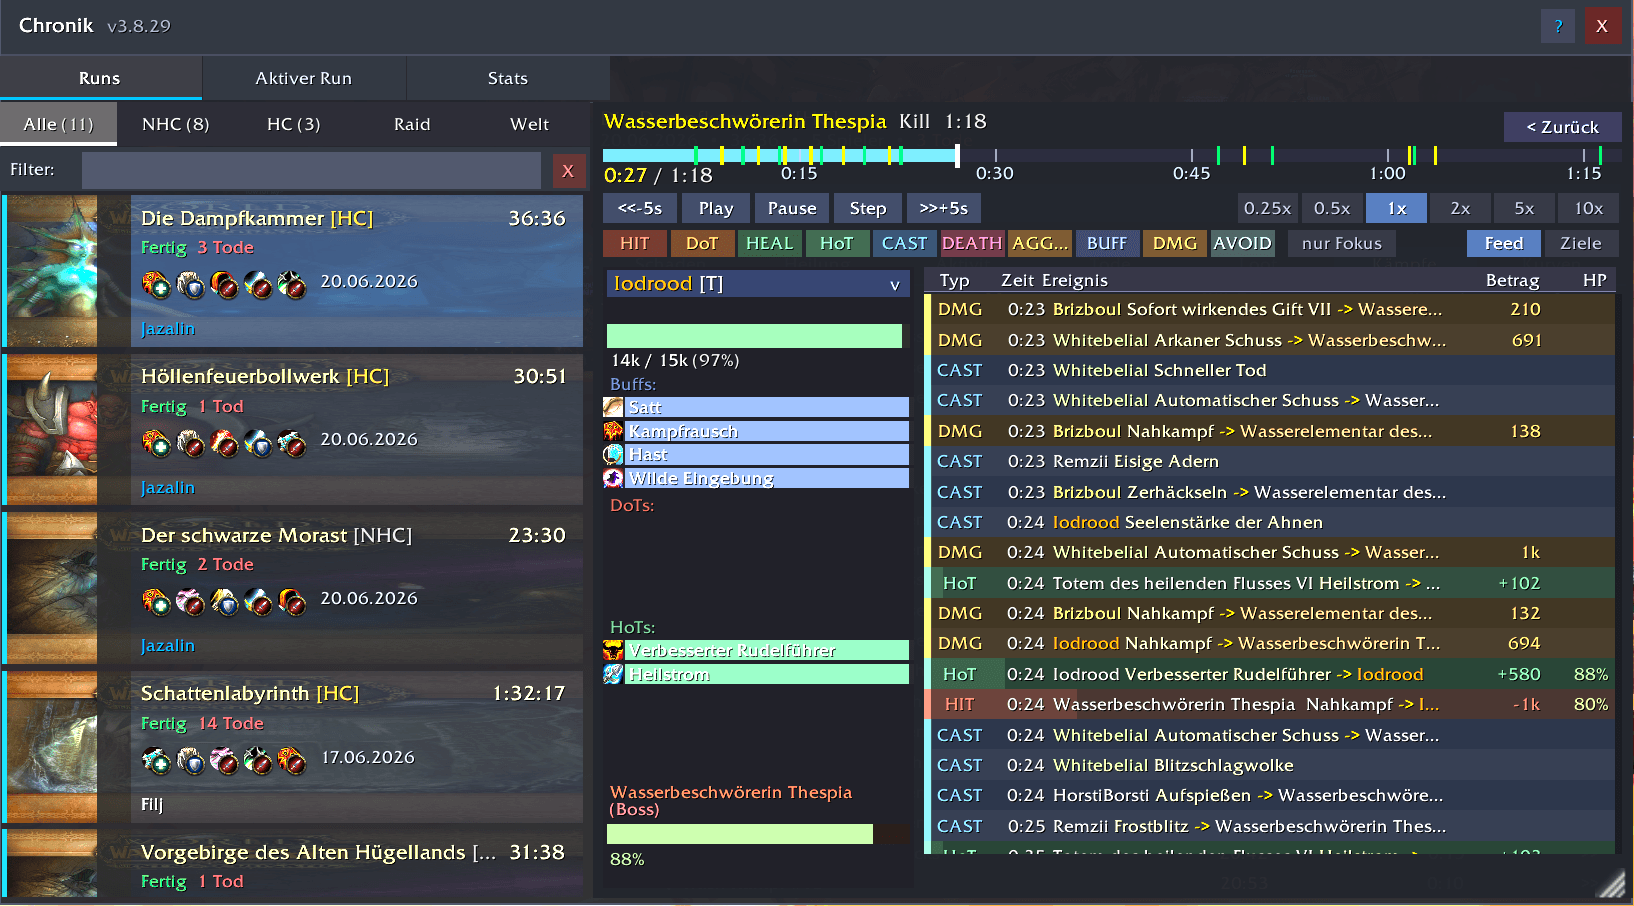Click first party icon in Schattenlabyrinth run

(157, 760)
